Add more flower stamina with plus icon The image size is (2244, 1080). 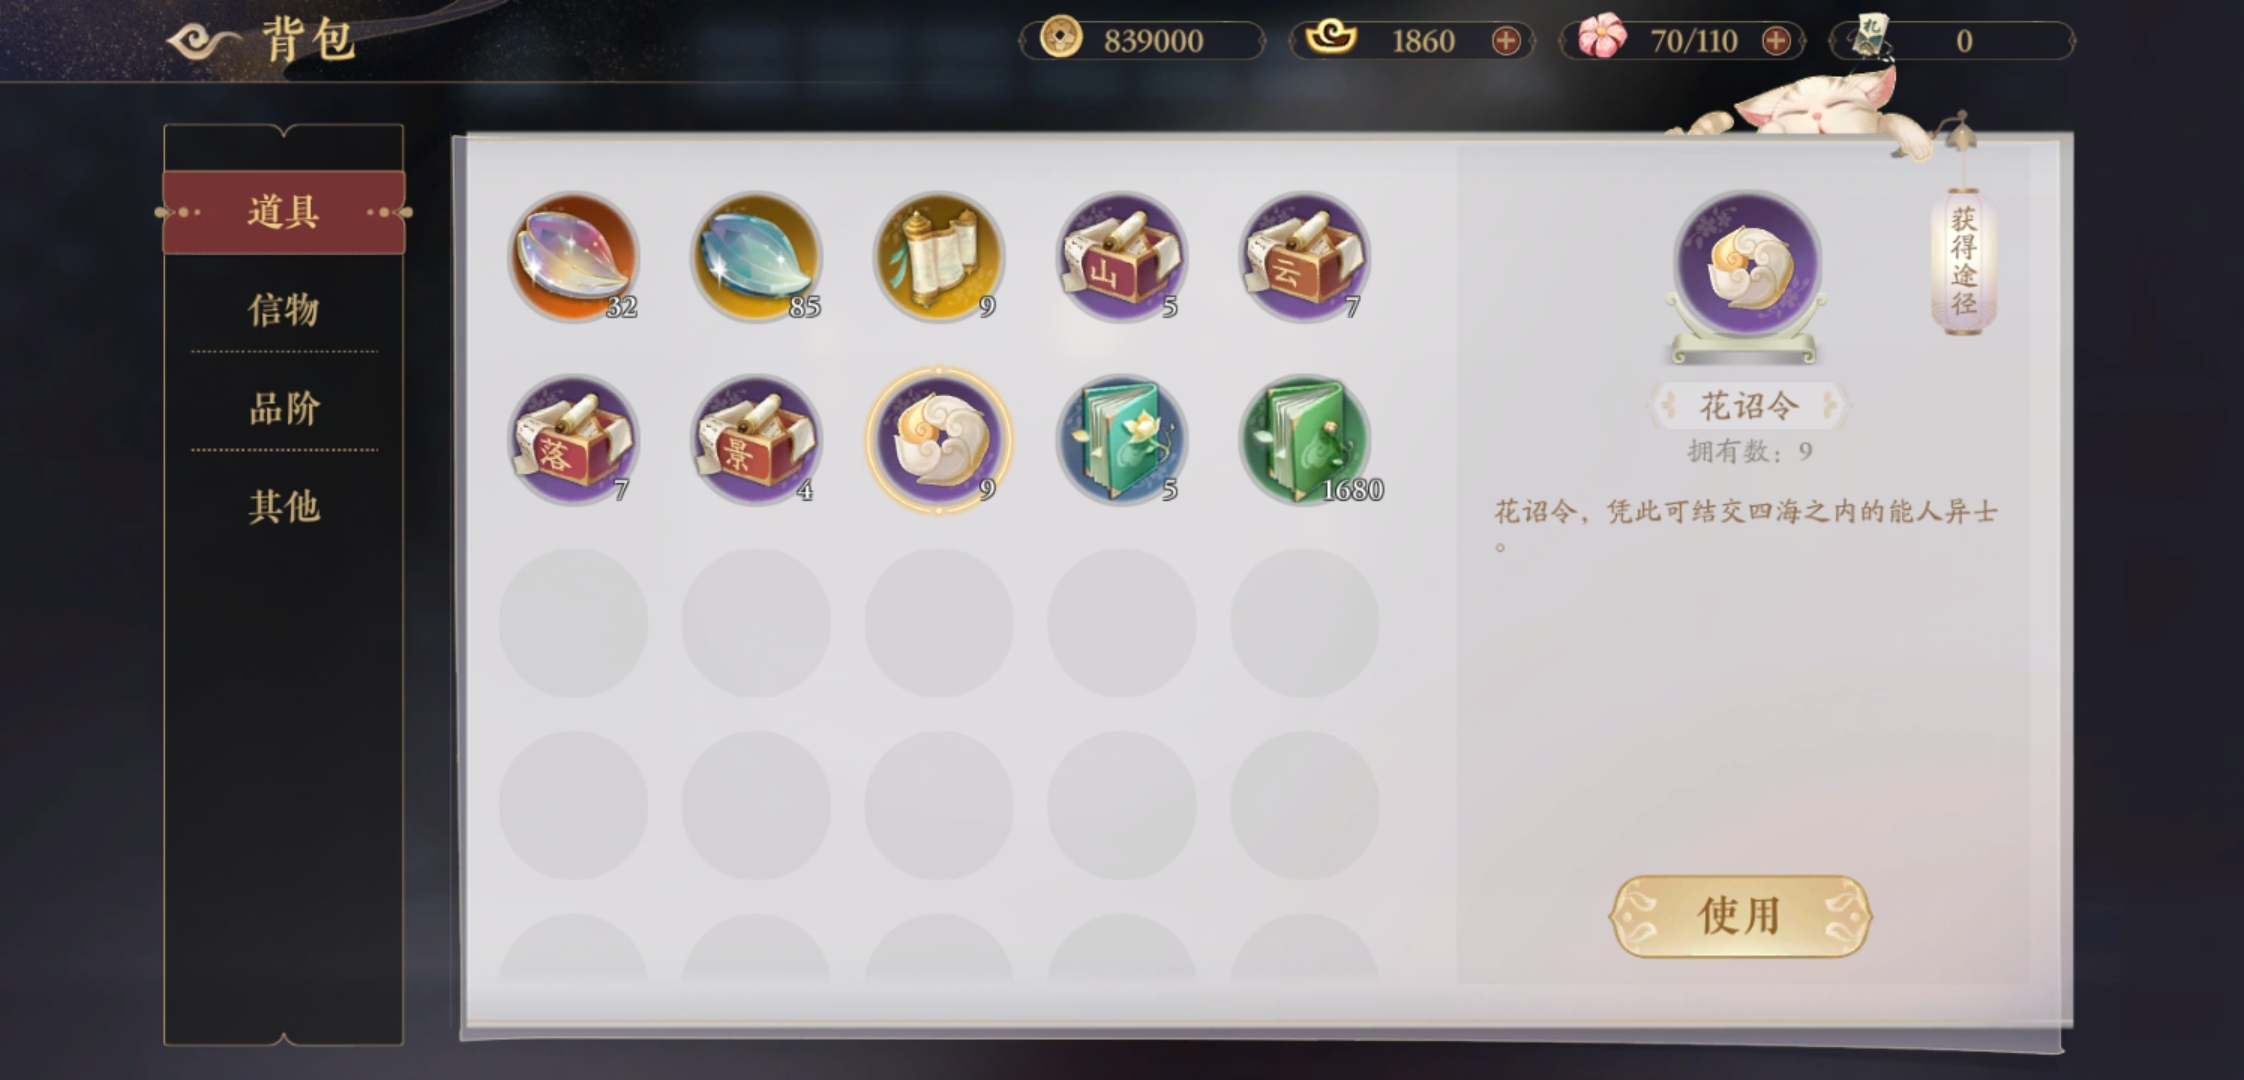coord(1776,41)
